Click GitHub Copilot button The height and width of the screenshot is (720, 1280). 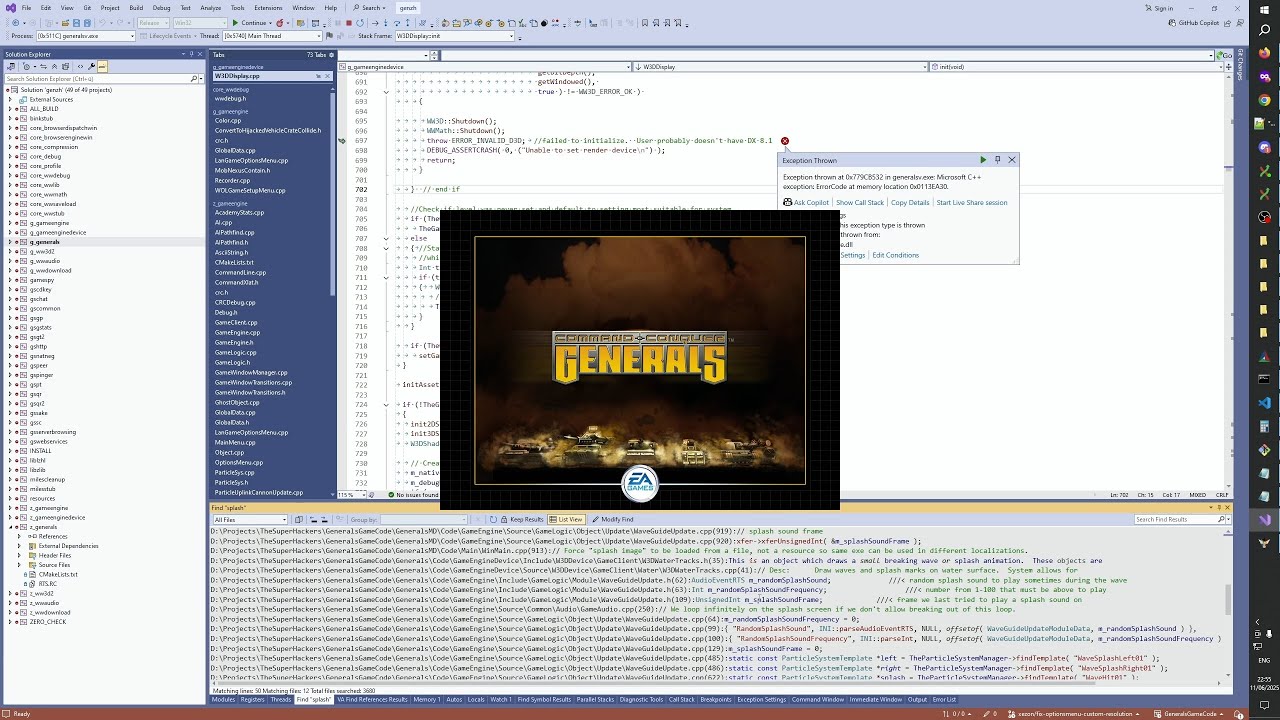coord(1193,22)
